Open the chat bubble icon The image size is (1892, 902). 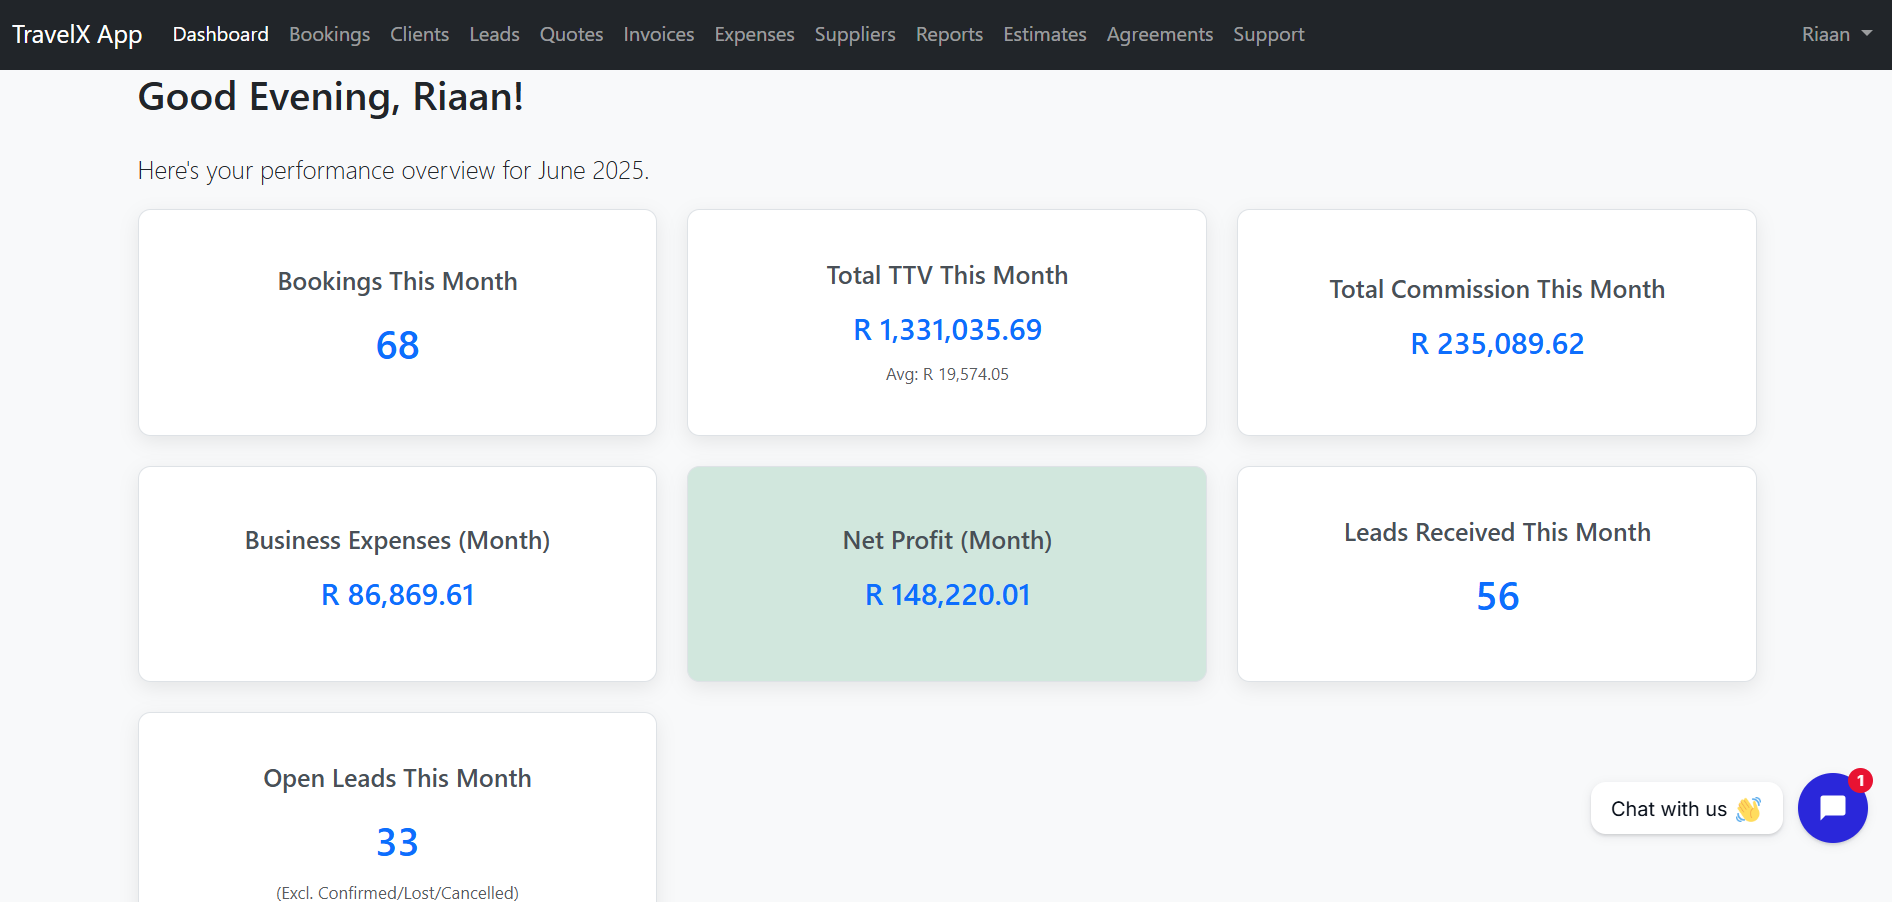[x=1832, y=808]
